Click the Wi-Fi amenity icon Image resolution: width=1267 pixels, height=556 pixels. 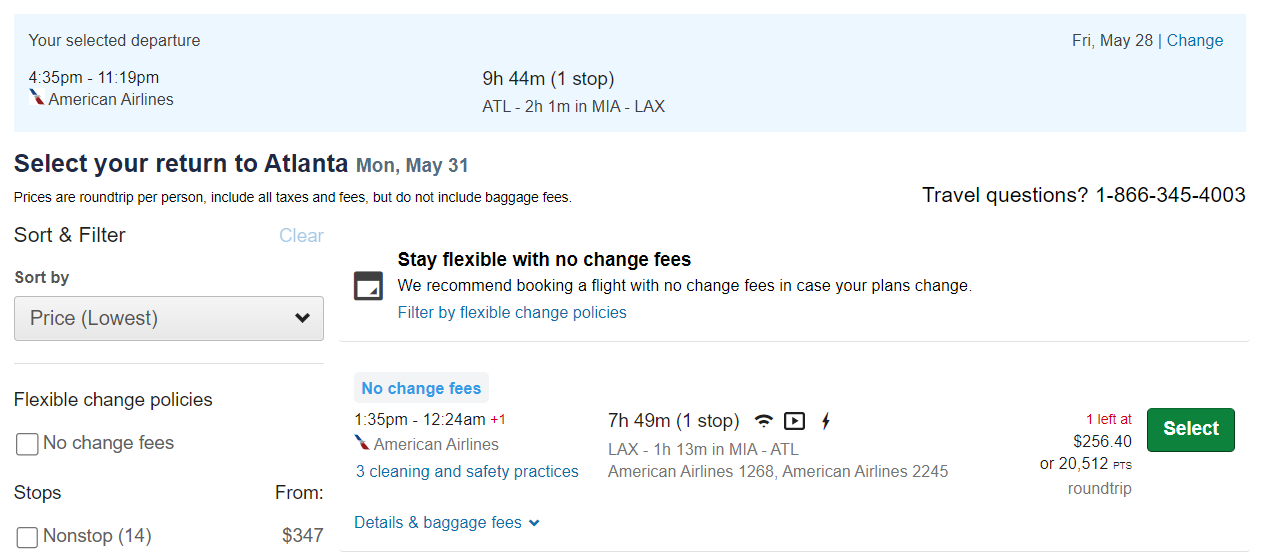point(764,421)
